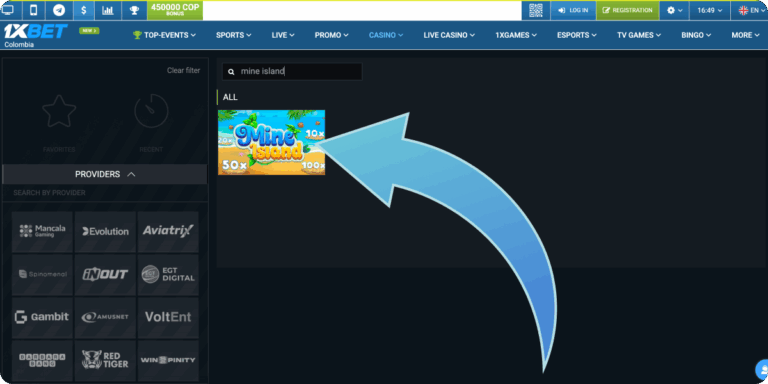
Task: Claim the 450000 COP bonus
Action: (x=175, y=10)
